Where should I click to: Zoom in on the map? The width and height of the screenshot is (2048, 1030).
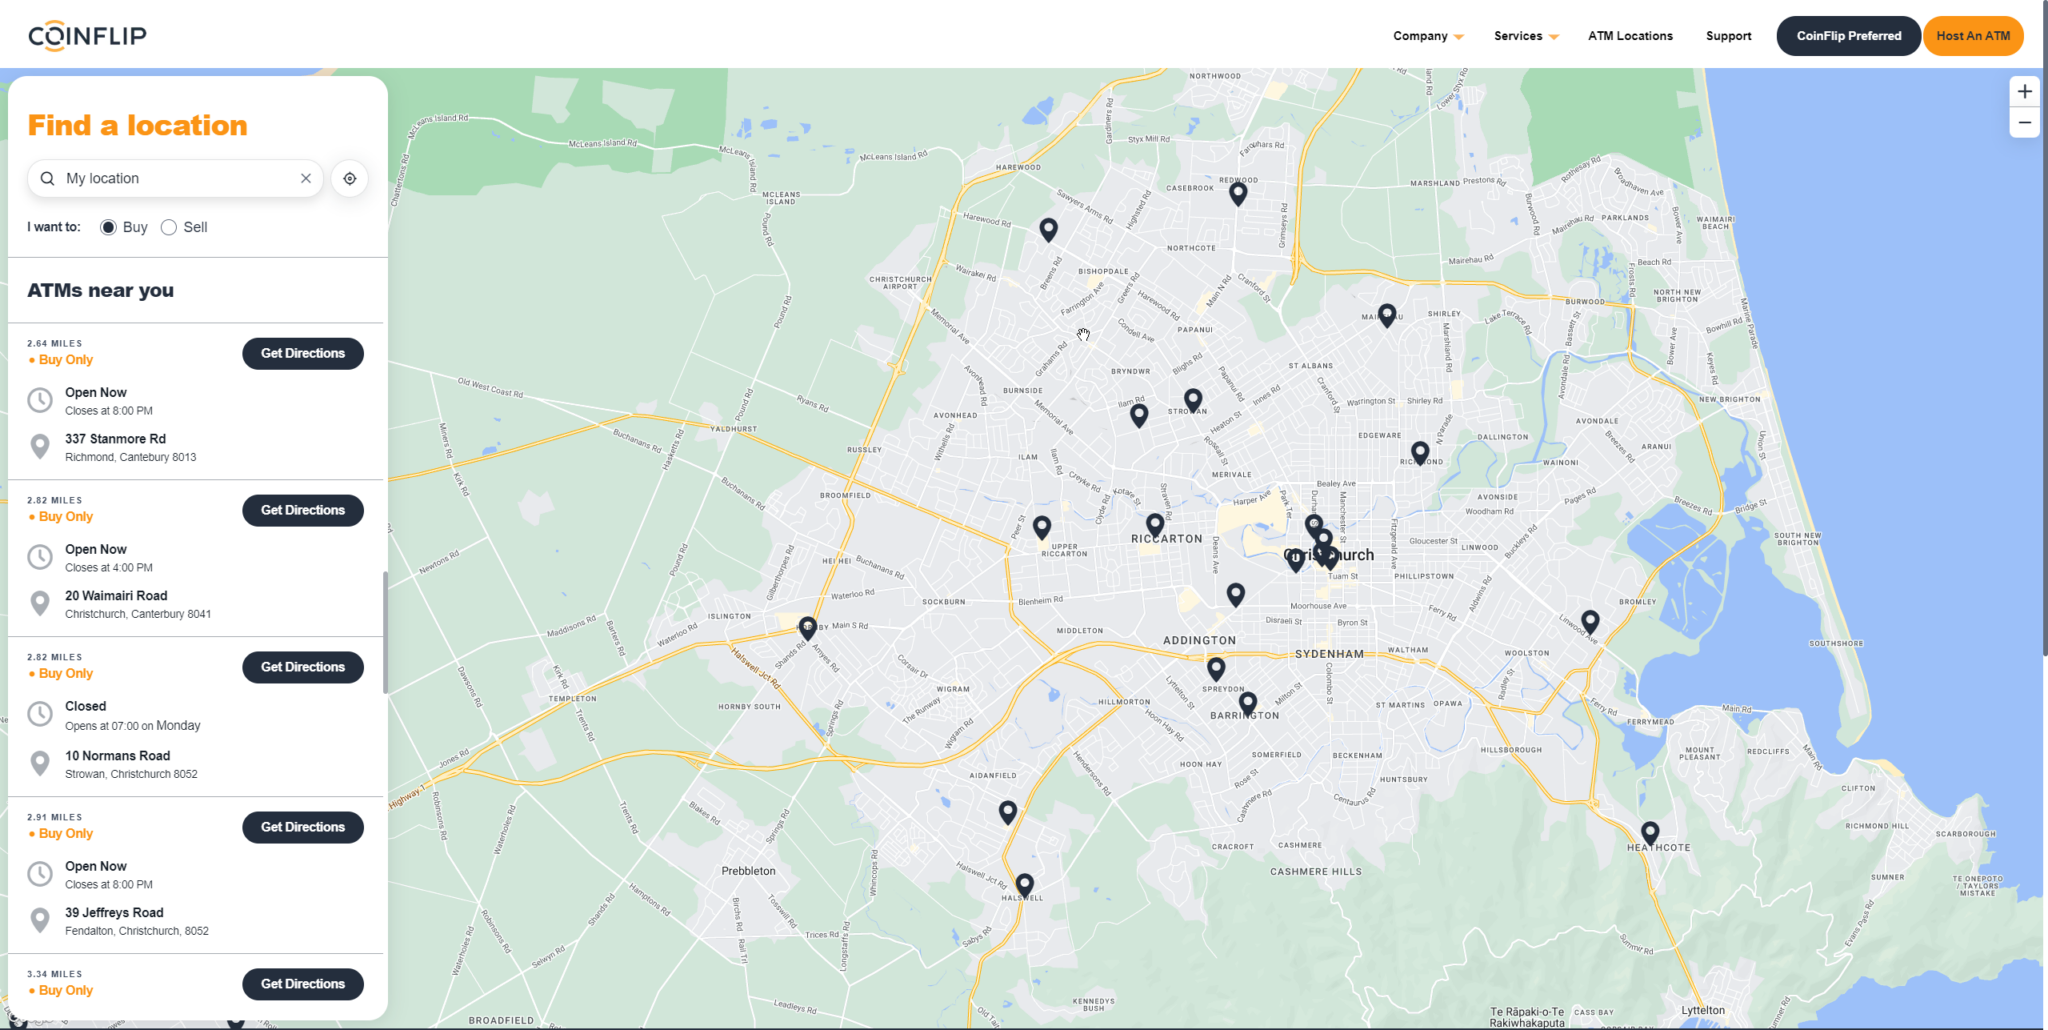(x=2025, y=91)
